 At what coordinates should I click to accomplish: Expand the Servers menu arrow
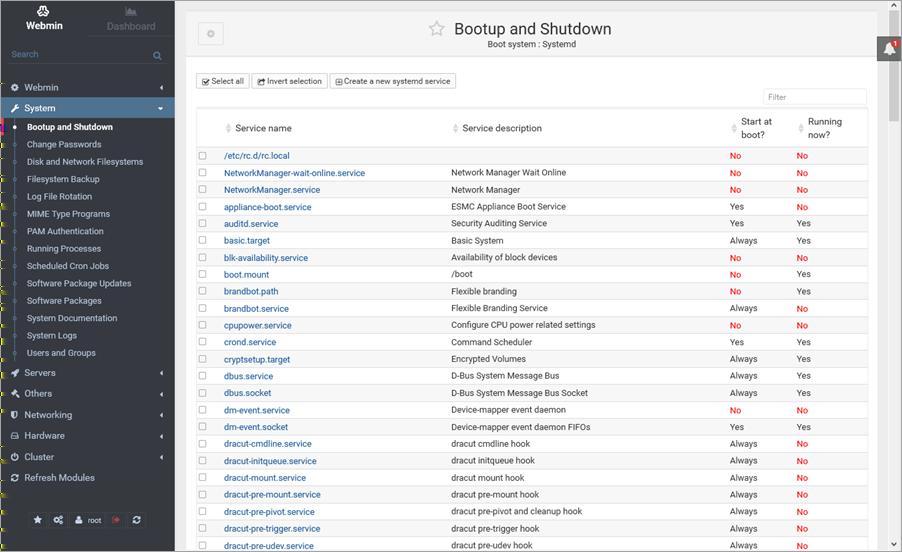(162, 373)
